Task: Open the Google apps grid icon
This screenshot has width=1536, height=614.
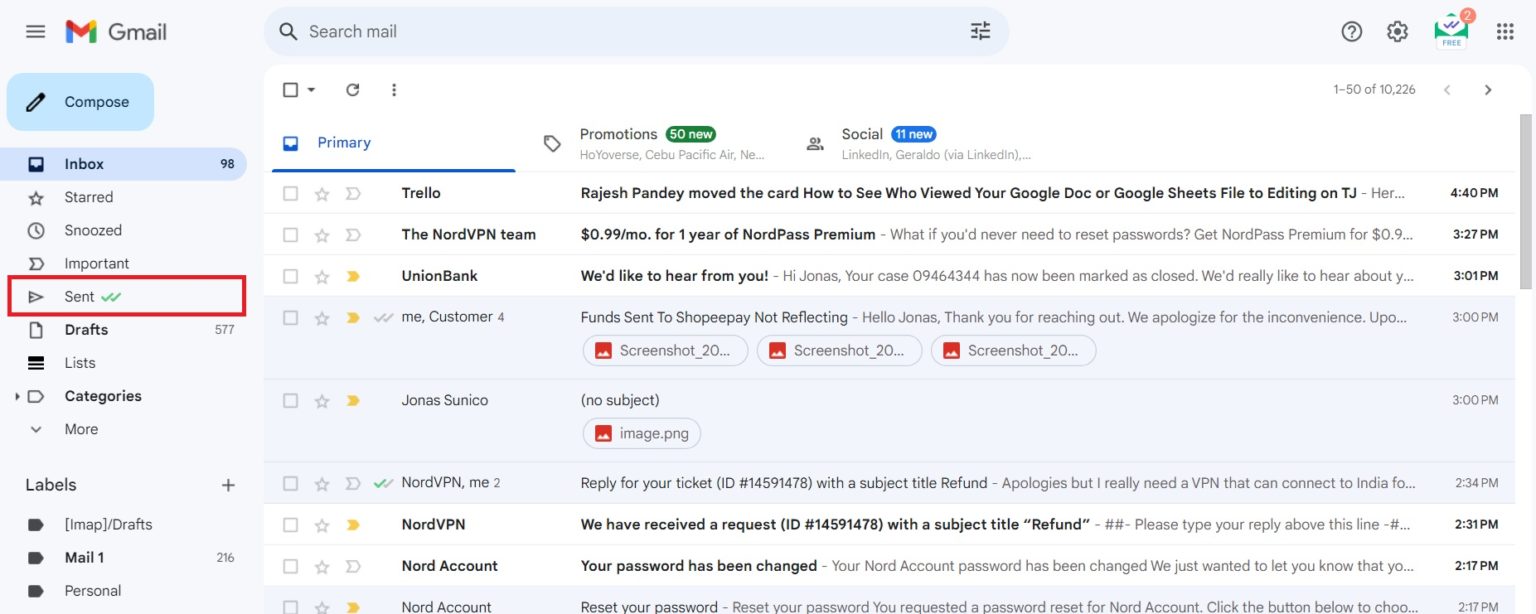Action: pos(1504,31)
